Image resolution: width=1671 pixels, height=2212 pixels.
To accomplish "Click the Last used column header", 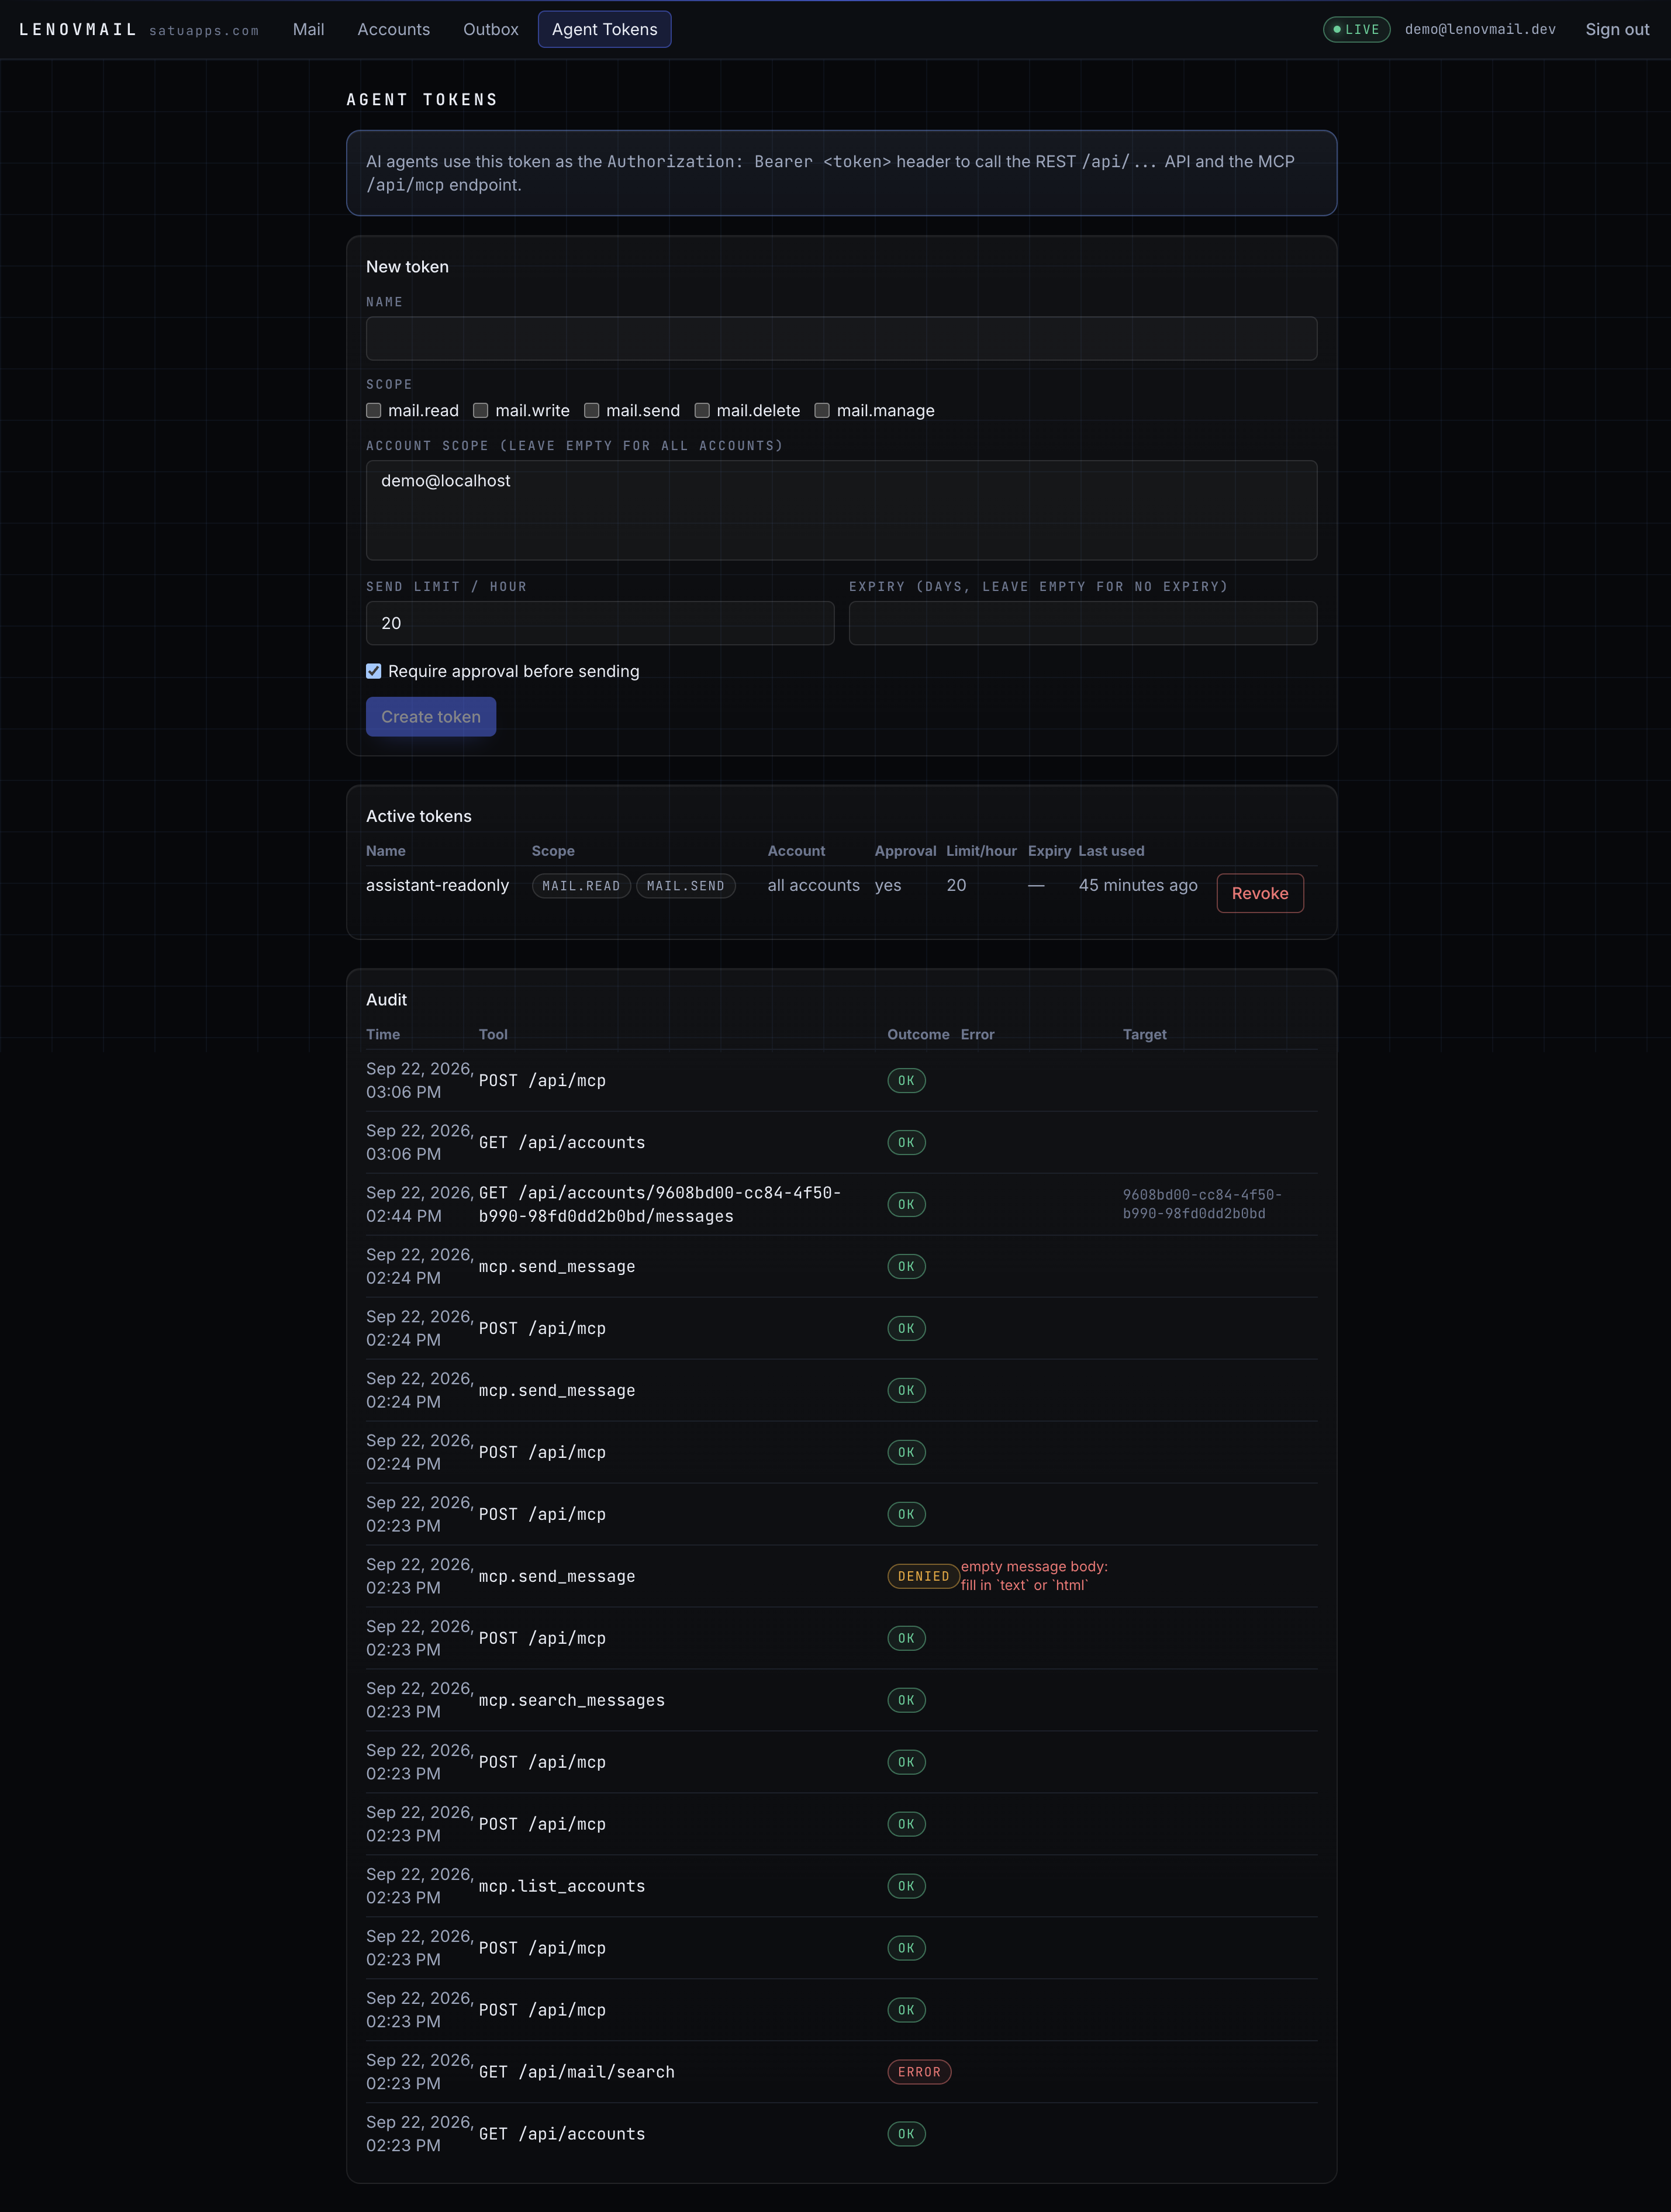I will click(1111, 851).
